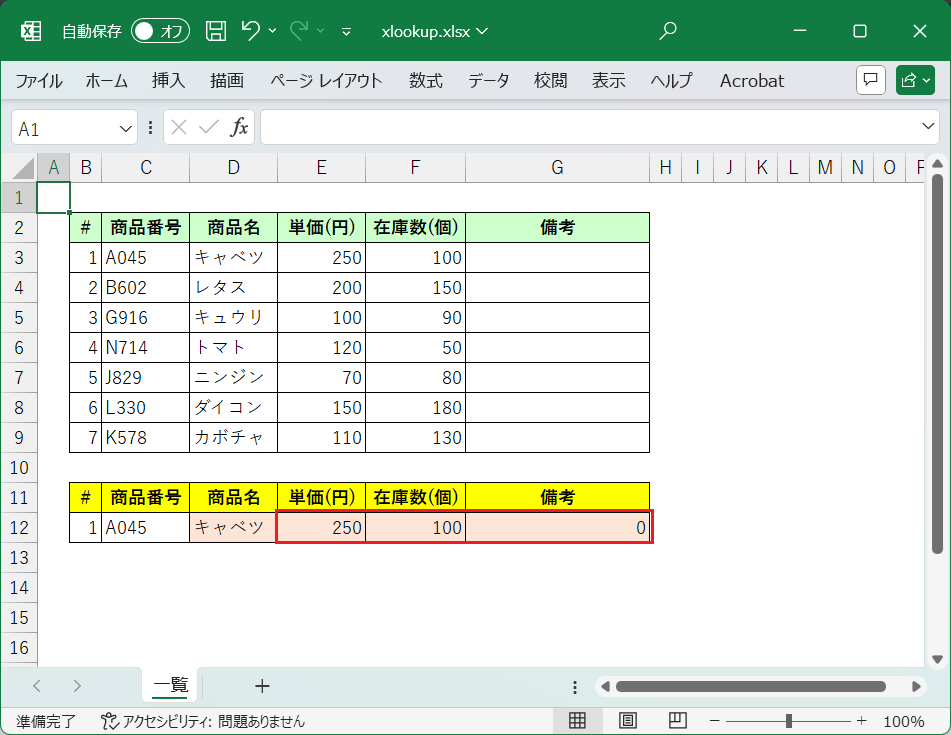Click the 100% zoom level button
The width and height of the screenshot is (951, 735).
tap(904, 721)
